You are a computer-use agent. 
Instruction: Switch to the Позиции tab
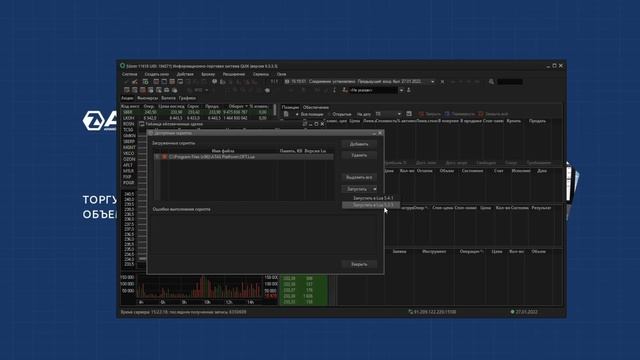point(290,107)
